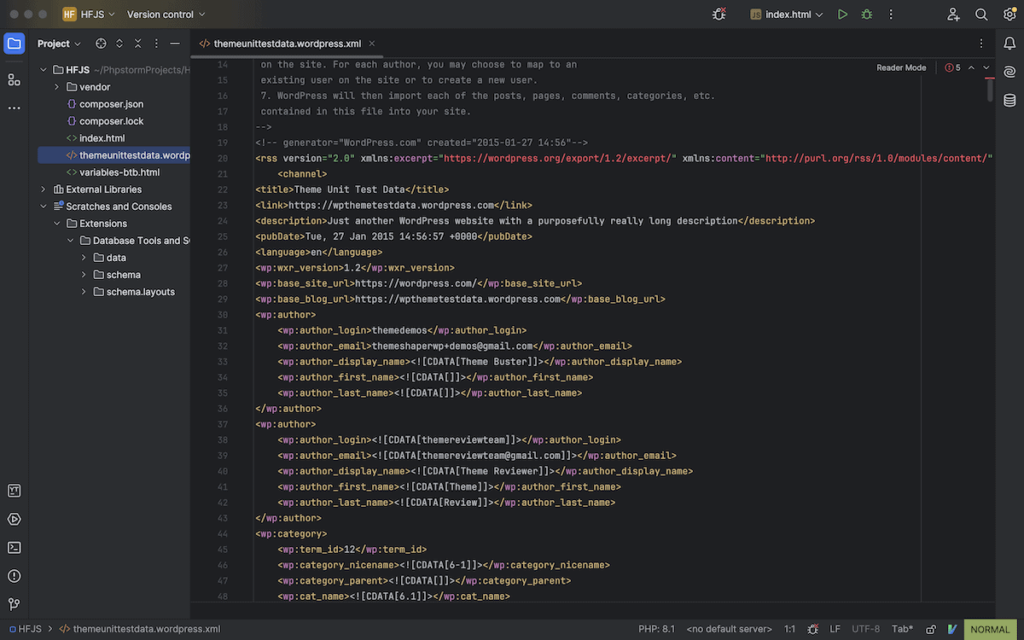Viewport: 1024px width, 640px height.
Task: Open the Project view selector menu
Action: tap(59, 44)
